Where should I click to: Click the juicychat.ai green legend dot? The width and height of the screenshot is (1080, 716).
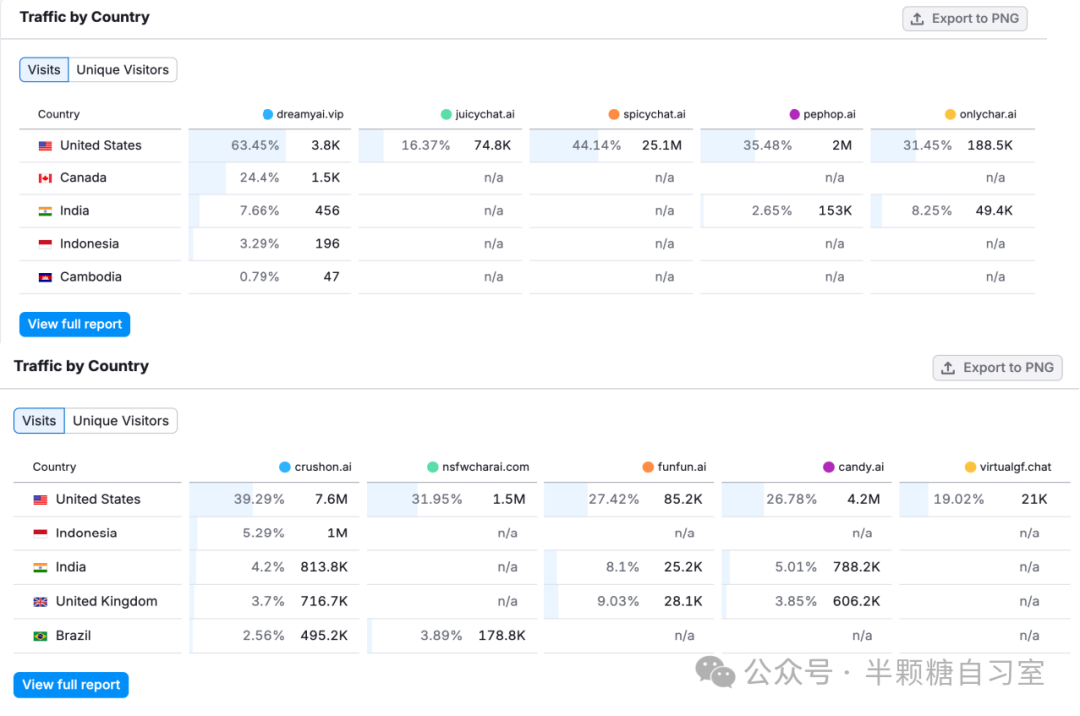(x=446, y=114)
